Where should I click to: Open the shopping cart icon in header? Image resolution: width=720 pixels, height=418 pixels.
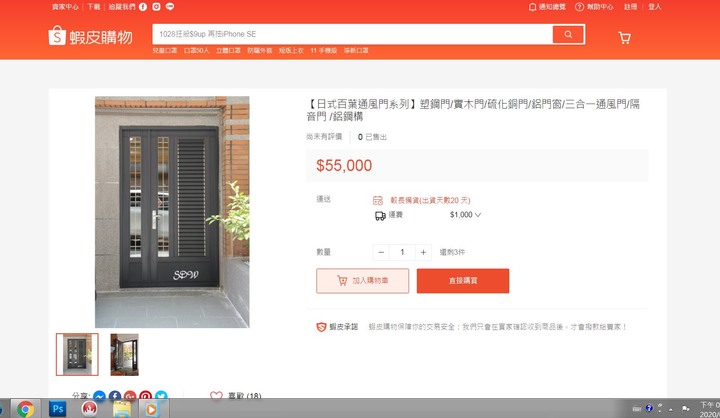tap(624, 38)
